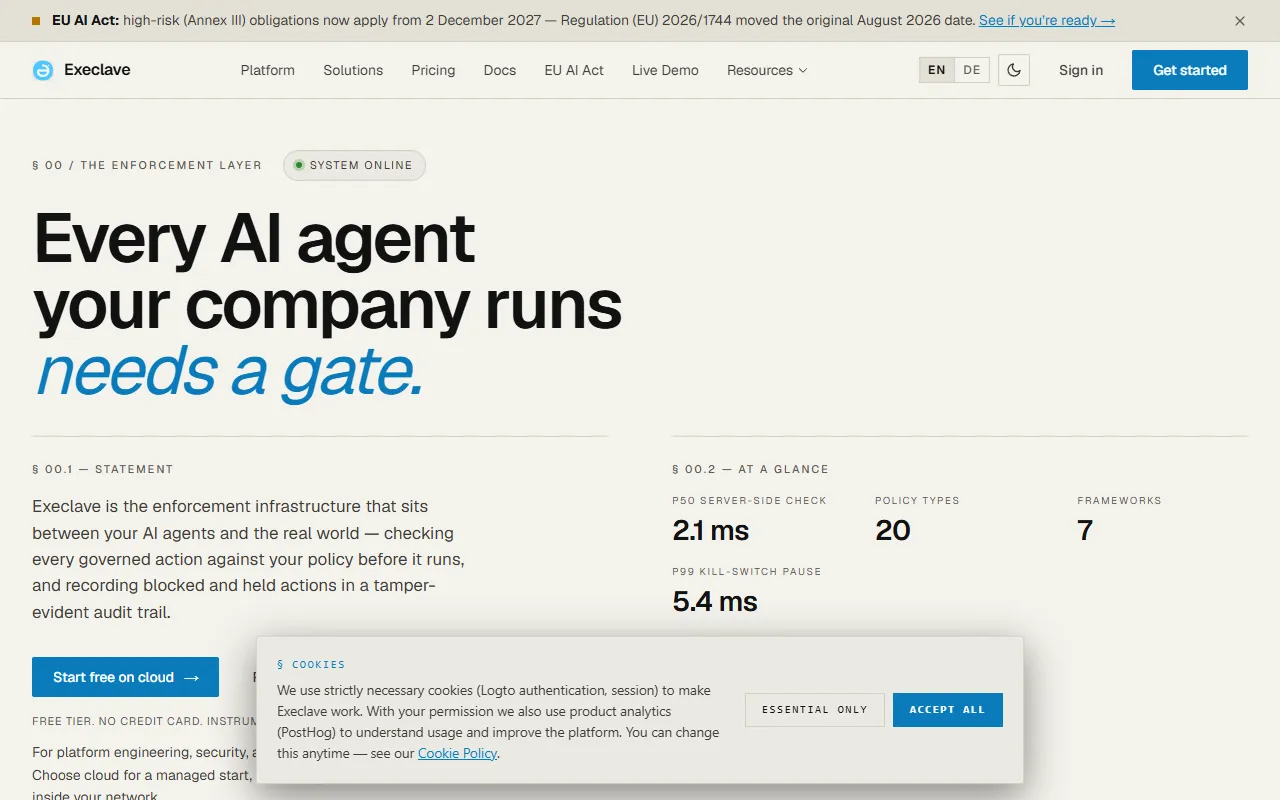Toggle dark mode moon icon

(1014, 70)
